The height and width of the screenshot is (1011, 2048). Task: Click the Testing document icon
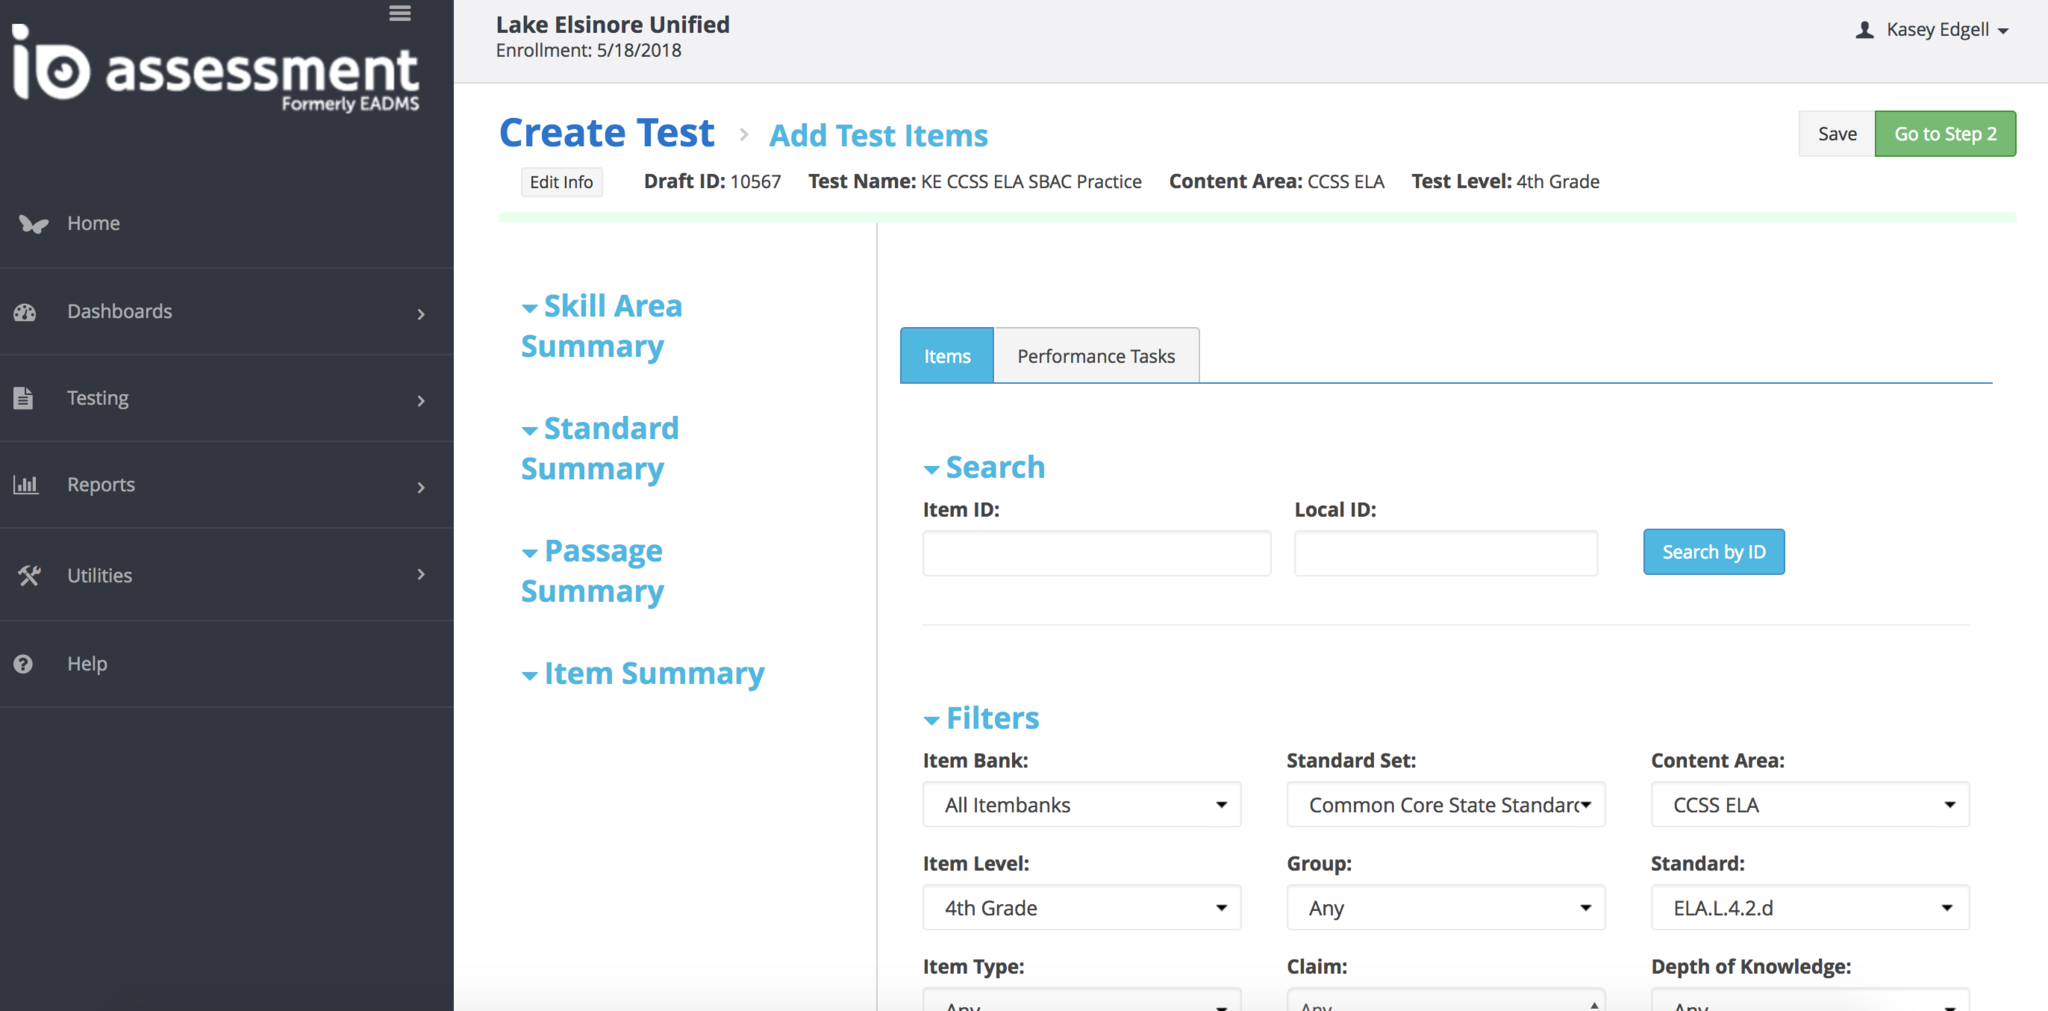24,398
